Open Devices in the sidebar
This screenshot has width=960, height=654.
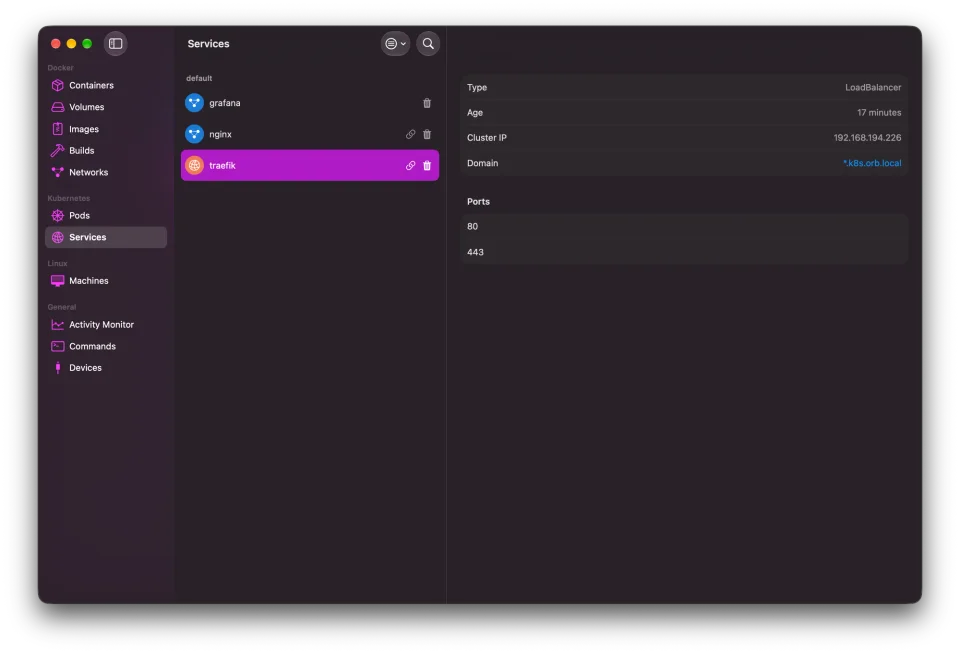(x=106, y=368)
